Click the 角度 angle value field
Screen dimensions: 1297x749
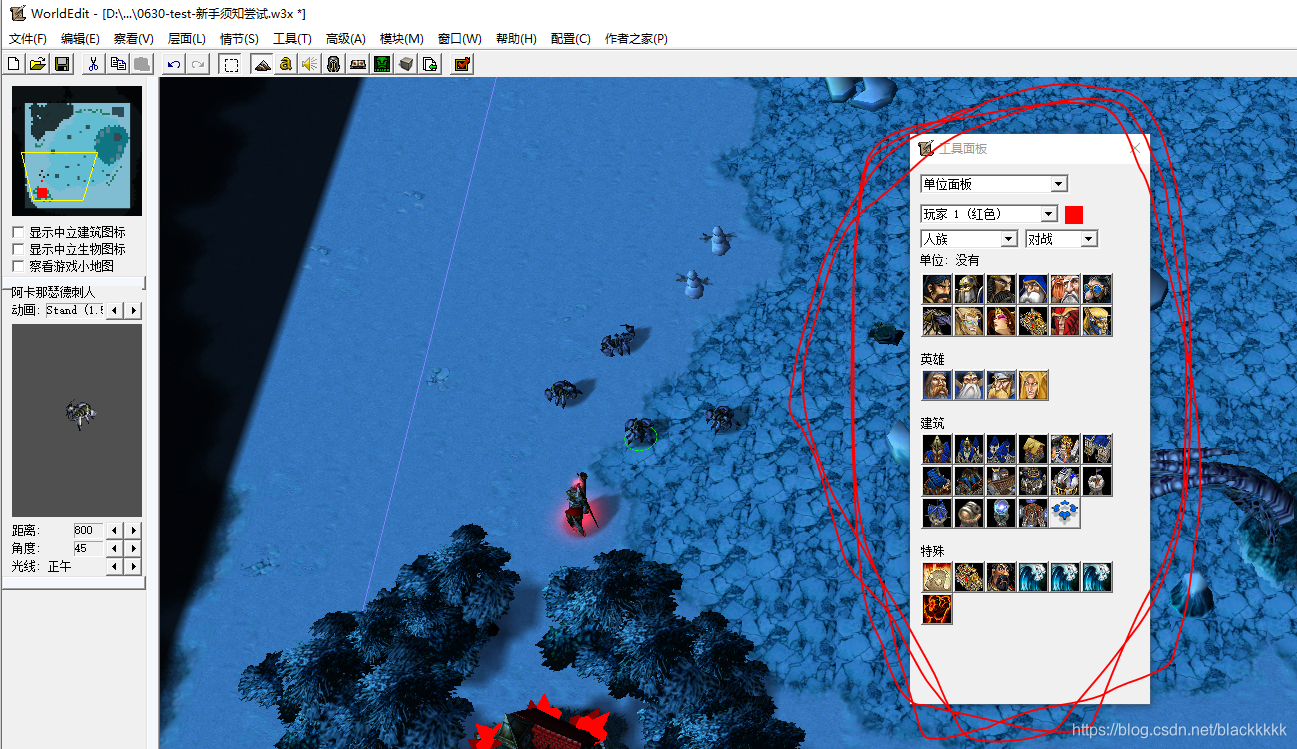tap(87, 548)
